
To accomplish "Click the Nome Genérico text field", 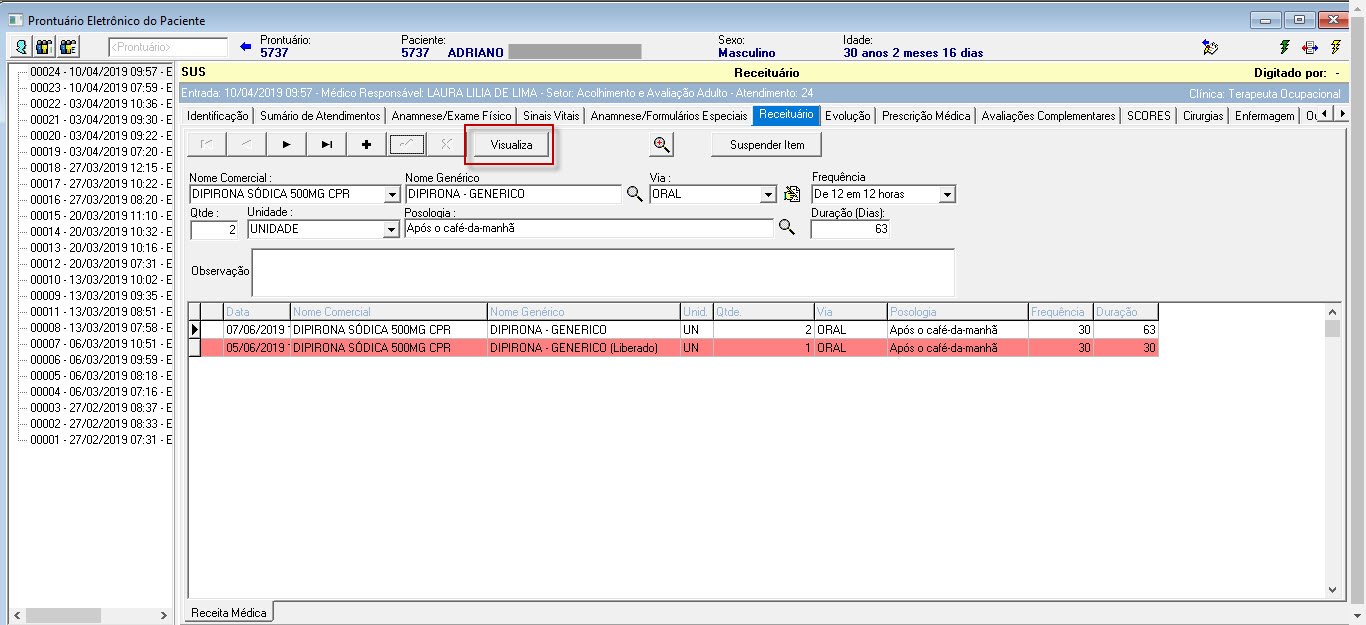I will pos(514,194).
